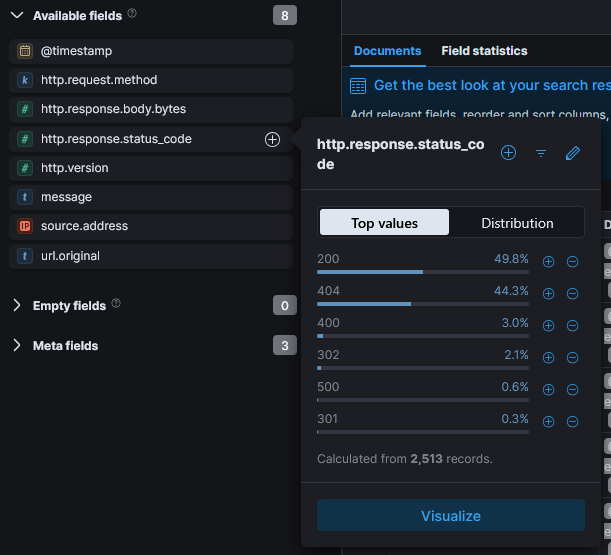Filter for status code 200 value
Viewport: 611px width, 555px height.
tap(548, 262)
